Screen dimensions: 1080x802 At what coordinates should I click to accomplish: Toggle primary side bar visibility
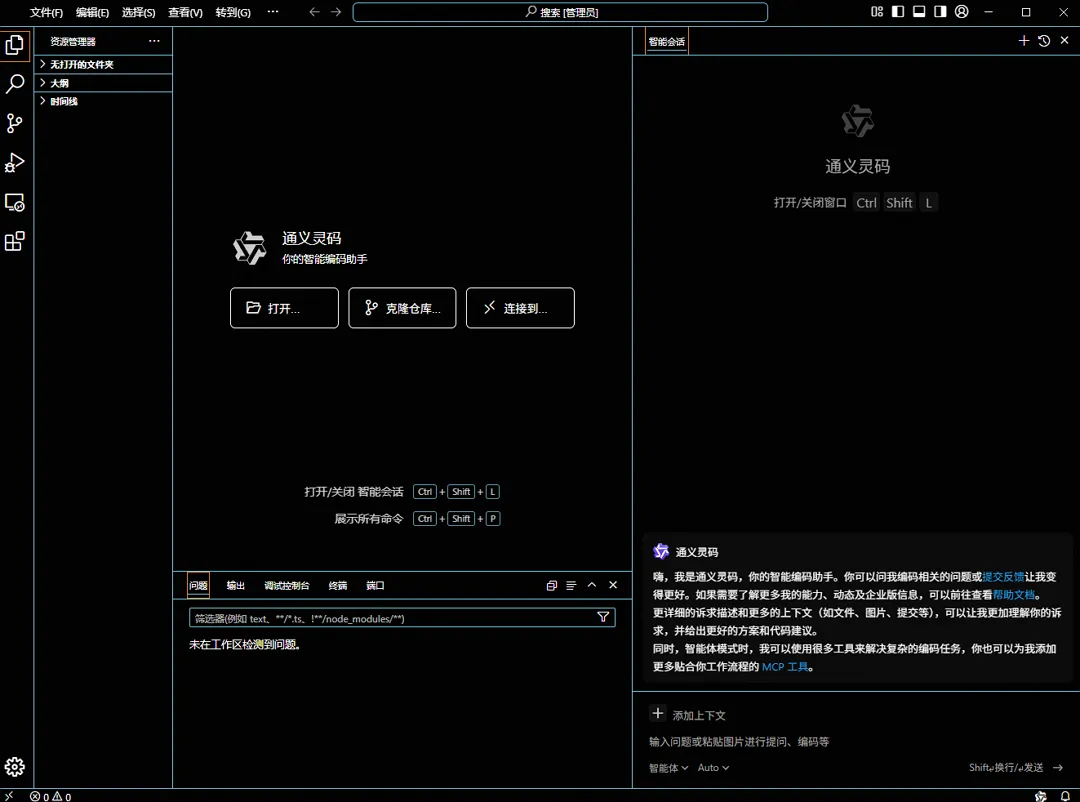point(898,12)
